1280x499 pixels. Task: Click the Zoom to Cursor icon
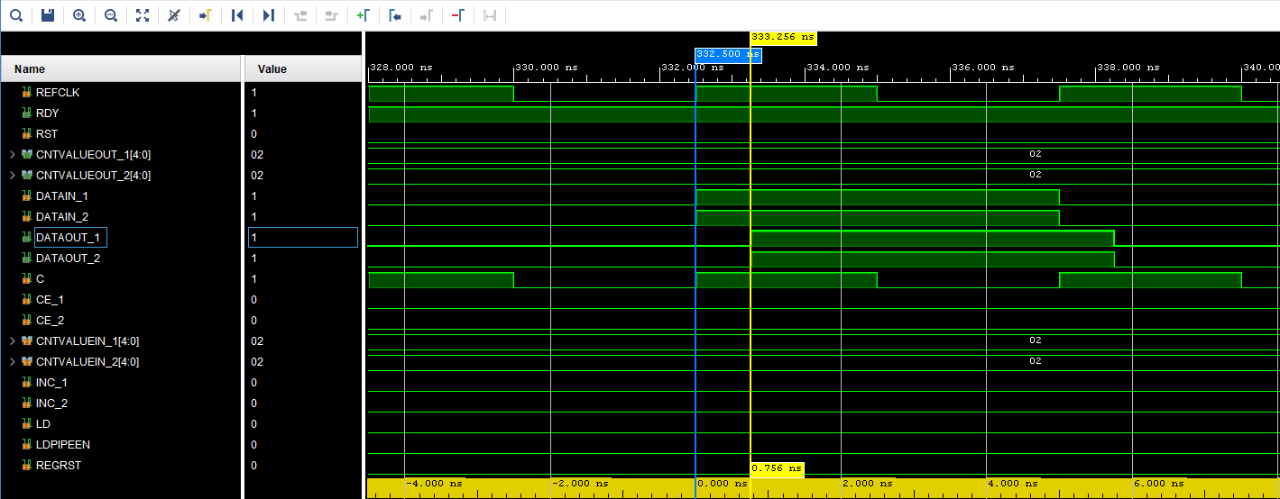point(173,15)
